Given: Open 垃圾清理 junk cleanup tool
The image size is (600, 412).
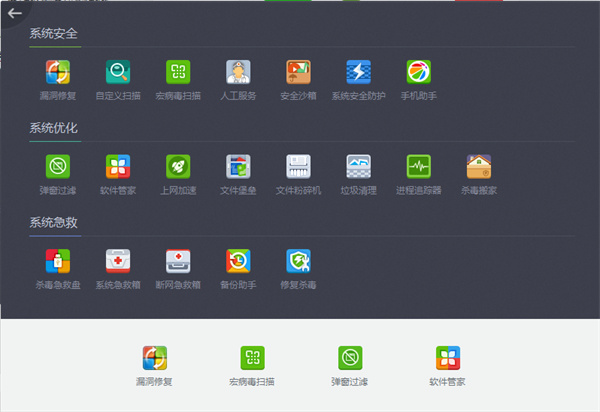Looking at the screenshot, I should [x=359, y=166].
